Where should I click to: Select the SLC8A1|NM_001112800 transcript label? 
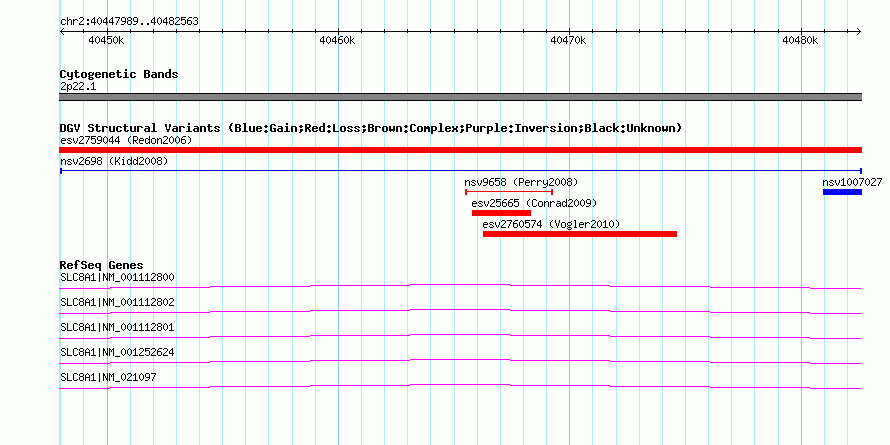point(117,278)
